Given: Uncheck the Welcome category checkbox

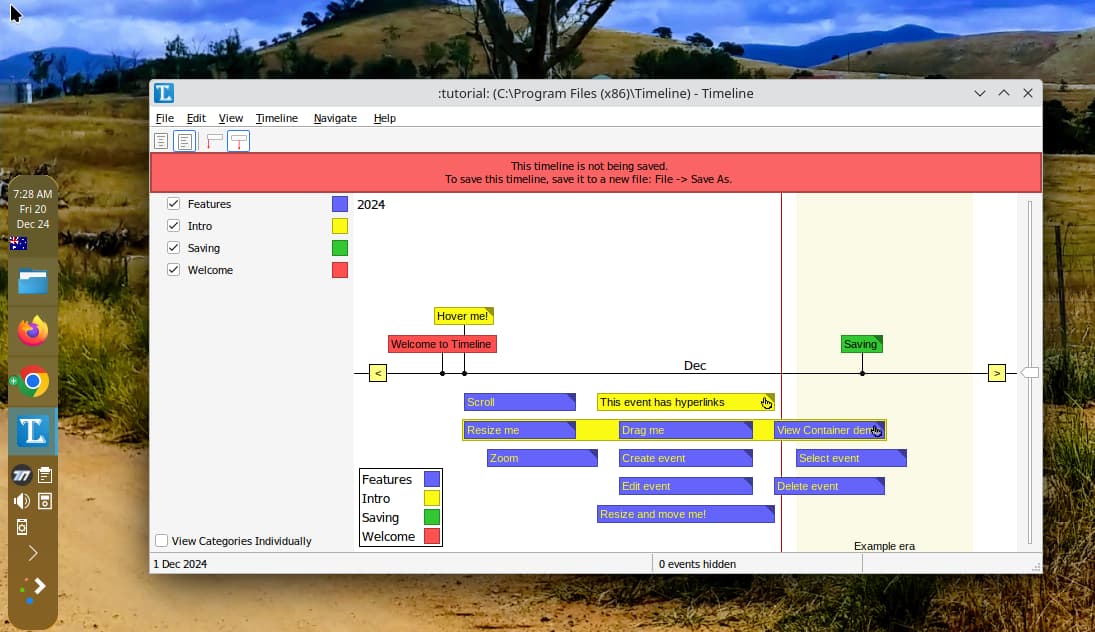Looking at the screenshot, I should 173,270.
